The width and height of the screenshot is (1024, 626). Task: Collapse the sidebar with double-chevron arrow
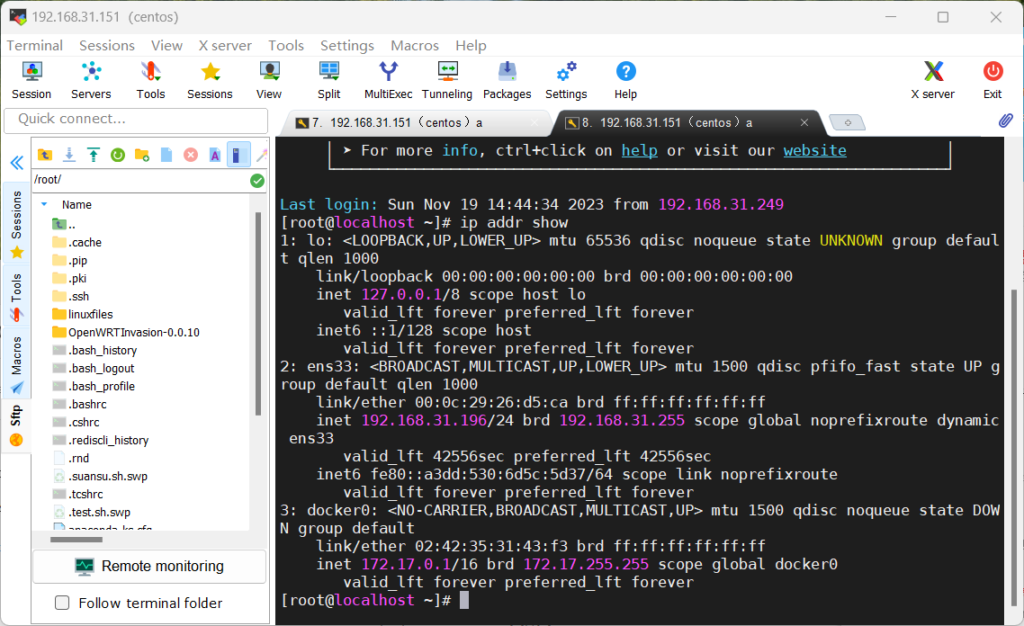[x=16, y=163]
